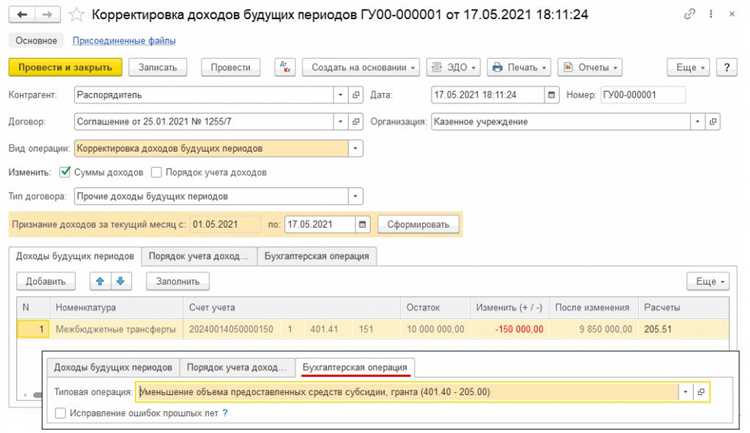
Task: Open the Отчеты menu
Action: pyautogui.click(x=590, y=67)
